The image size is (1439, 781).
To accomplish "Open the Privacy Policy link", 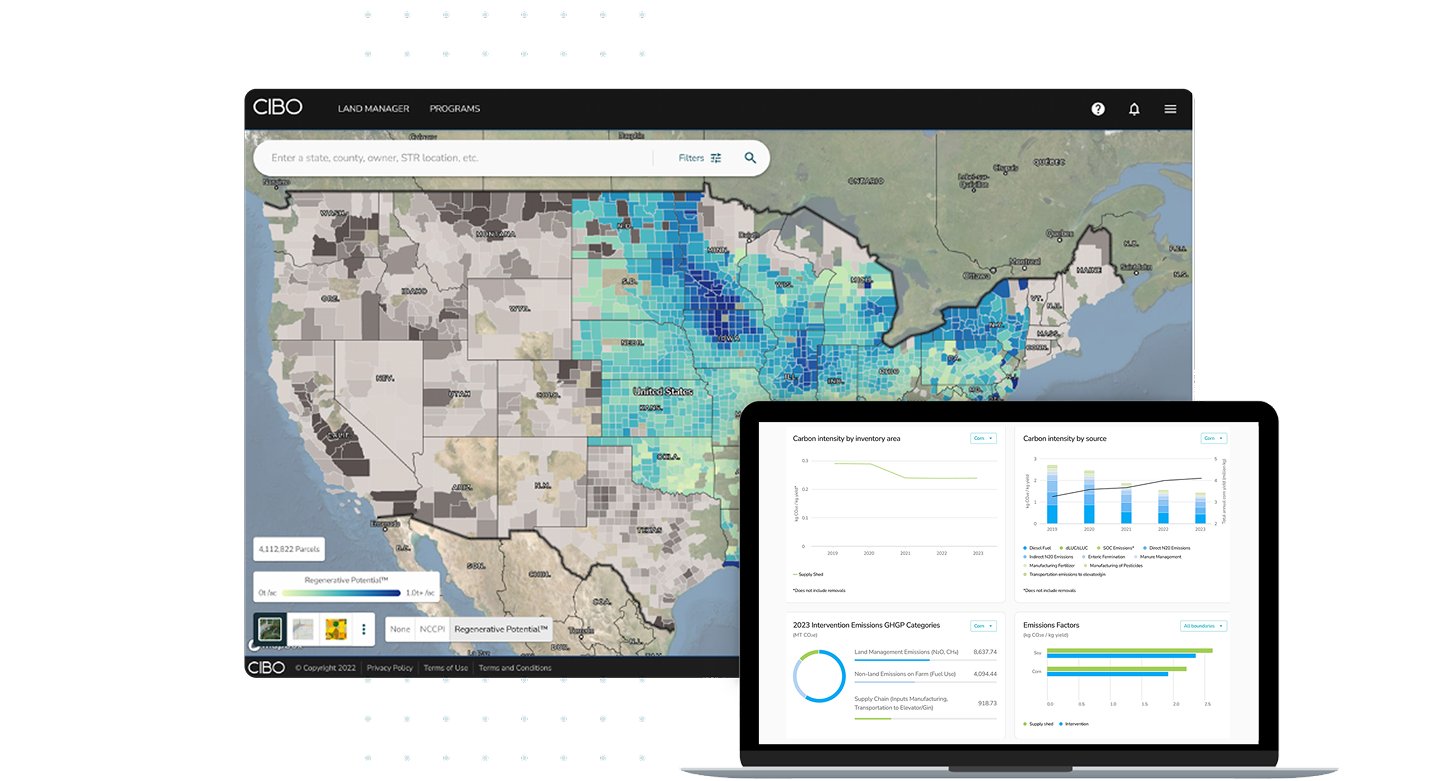I will (x=390, y=668).
